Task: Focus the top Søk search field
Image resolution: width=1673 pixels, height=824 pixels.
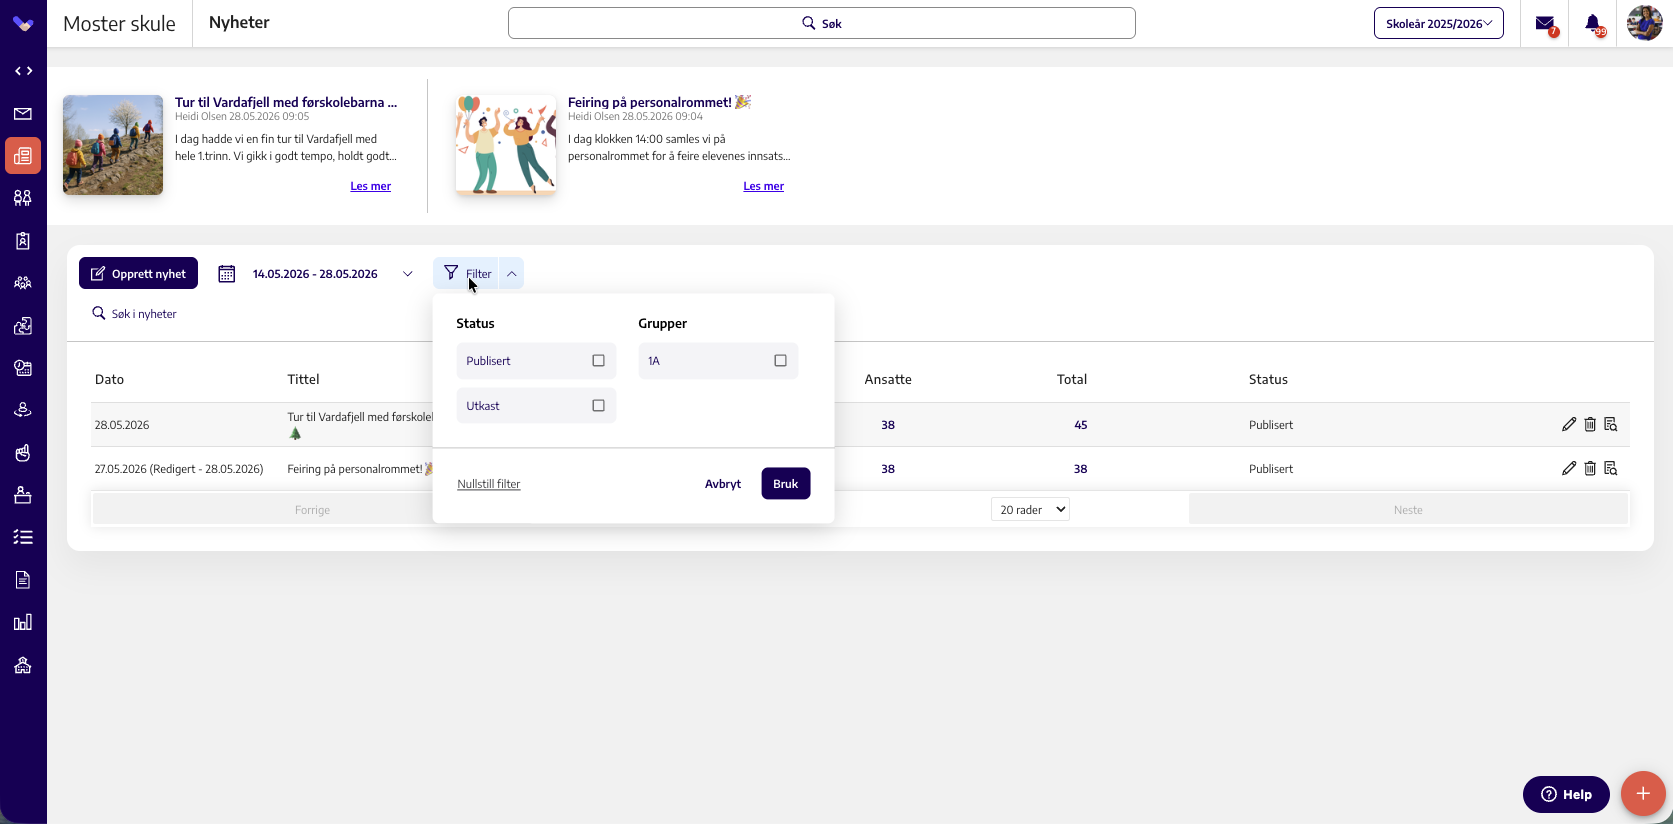Action: click(x=822, y=23)
